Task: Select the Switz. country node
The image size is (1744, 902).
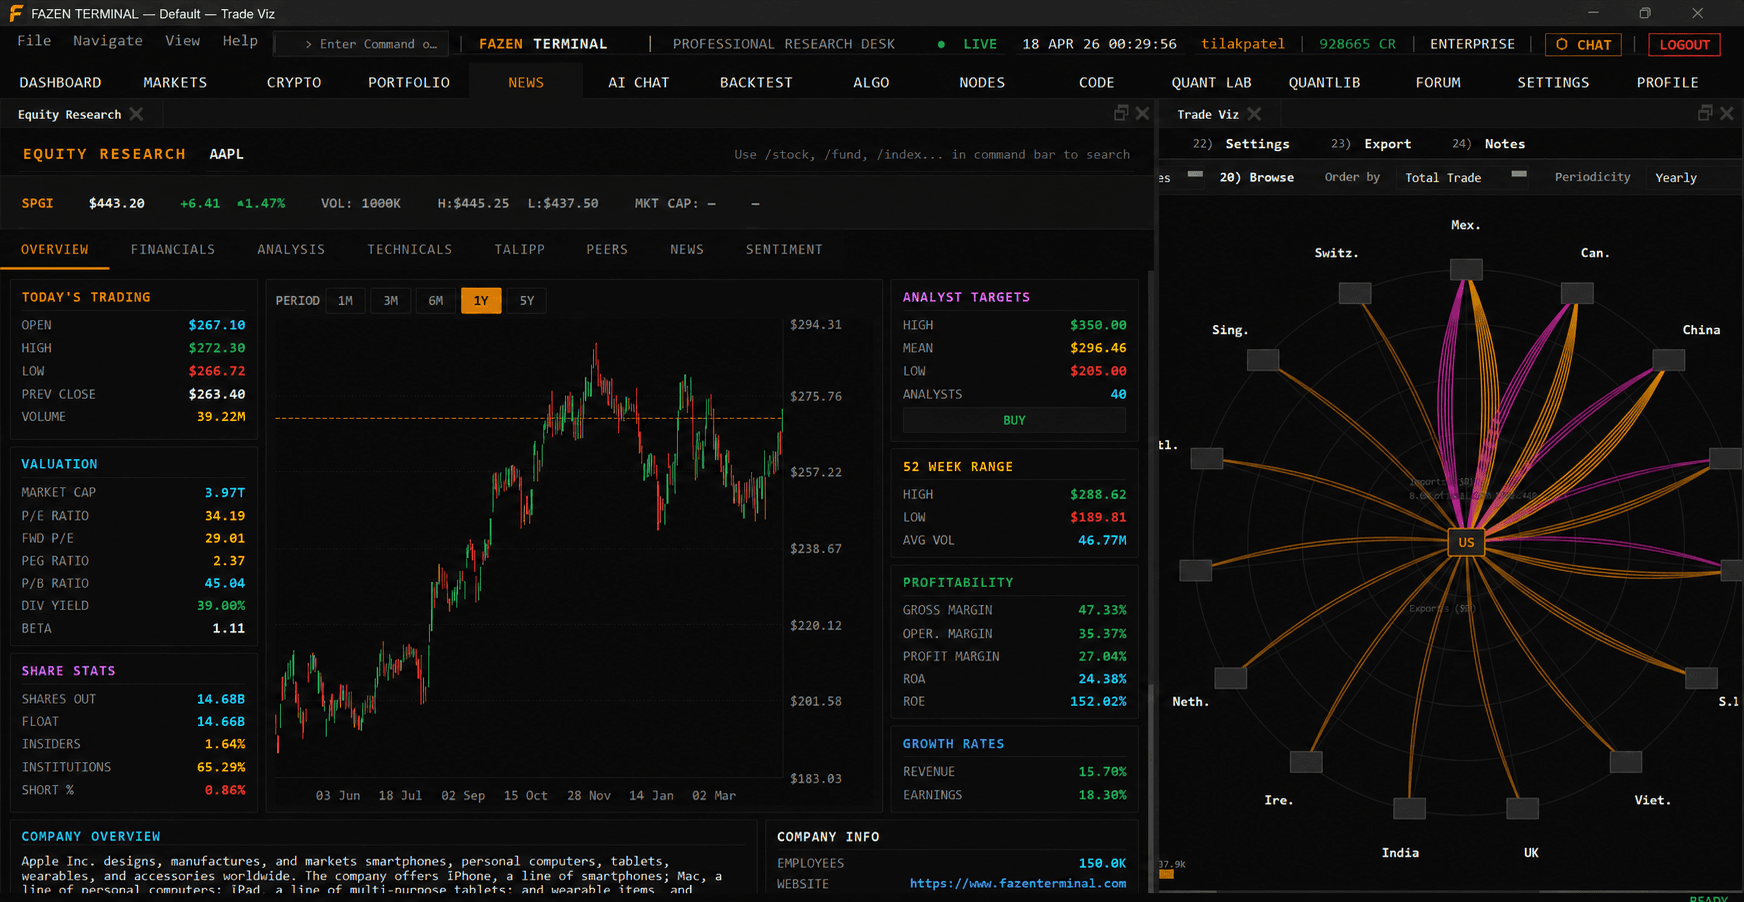Action: tap(1355, 293)
